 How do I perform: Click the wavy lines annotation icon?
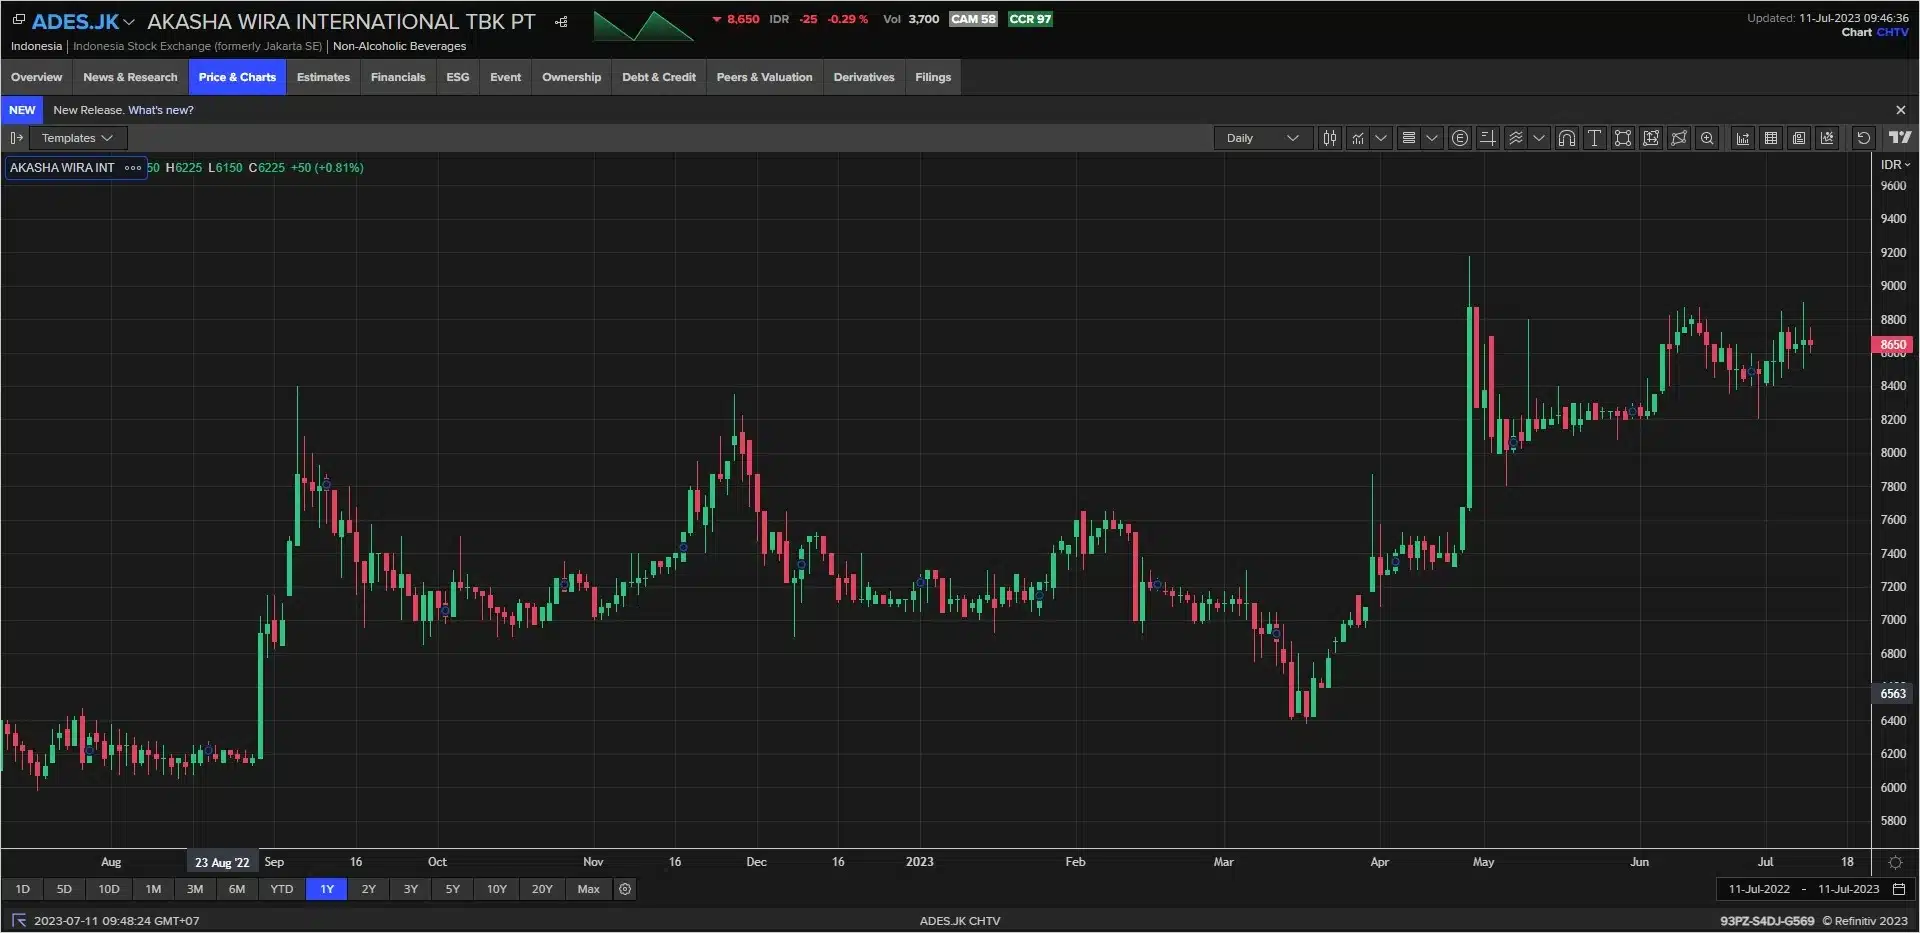(x=1516, y=138)
